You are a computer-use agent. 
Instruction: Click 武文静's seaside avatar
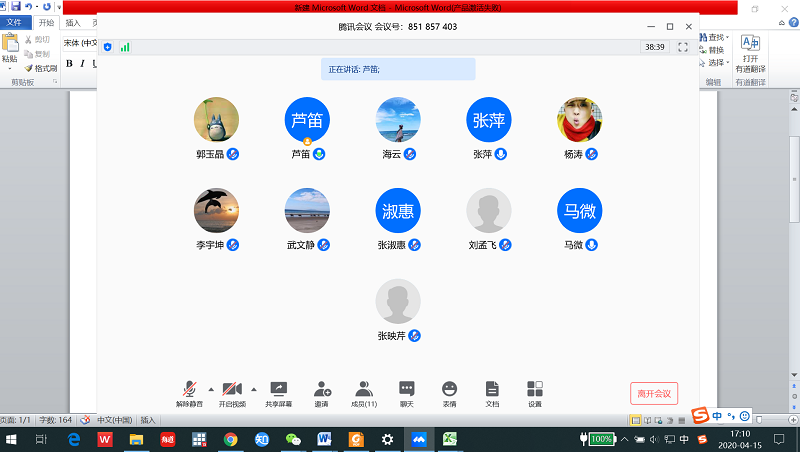tap(307, 211)
